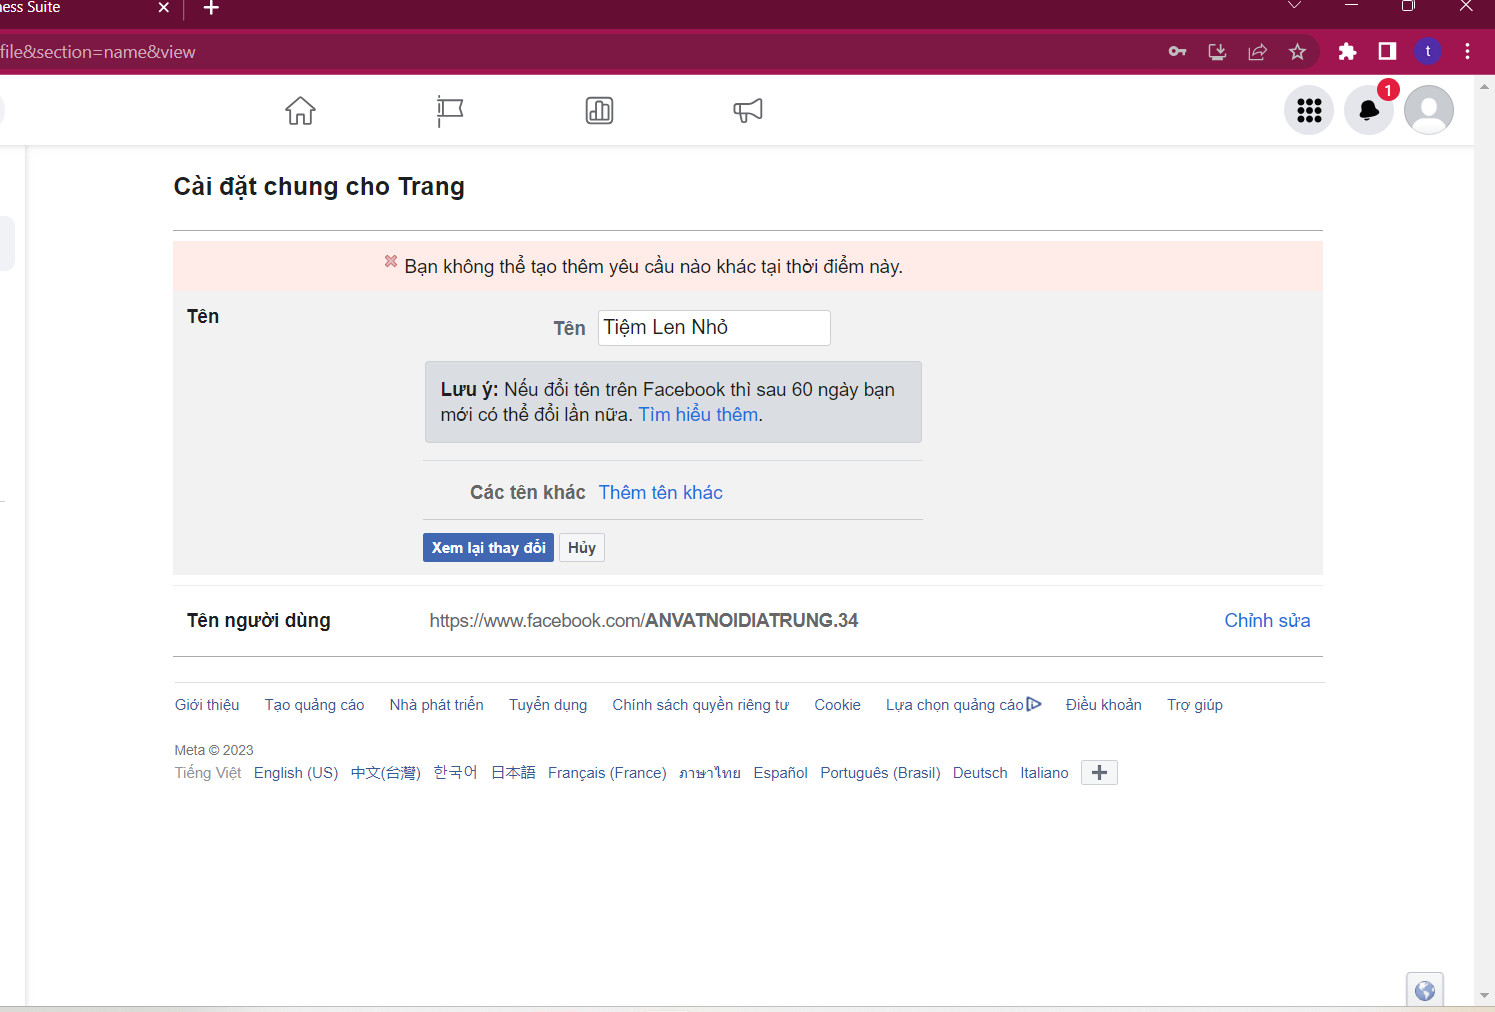The image size is (1495, 1012).
Task: Switch language to Español
Action: coord(780,773)
